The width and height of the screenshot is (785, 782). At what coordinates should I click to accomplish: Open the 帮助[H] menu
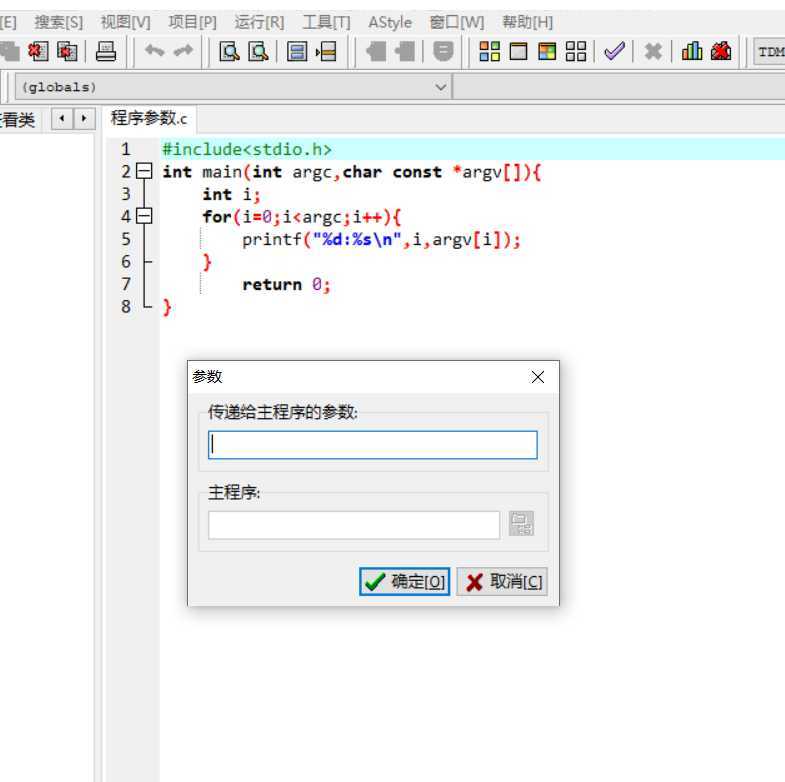coord(528,23)
